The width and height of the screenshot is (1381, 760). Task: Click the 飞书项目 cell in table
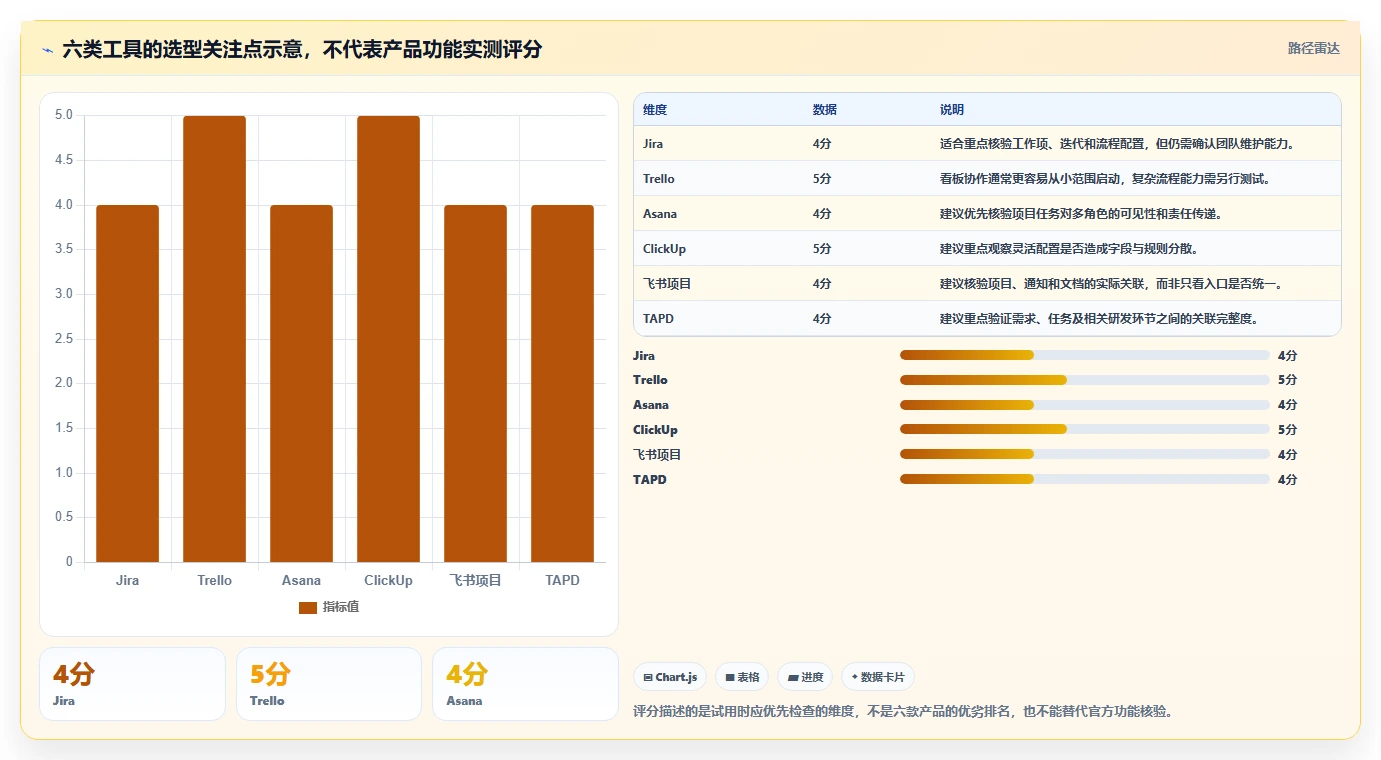667,284
